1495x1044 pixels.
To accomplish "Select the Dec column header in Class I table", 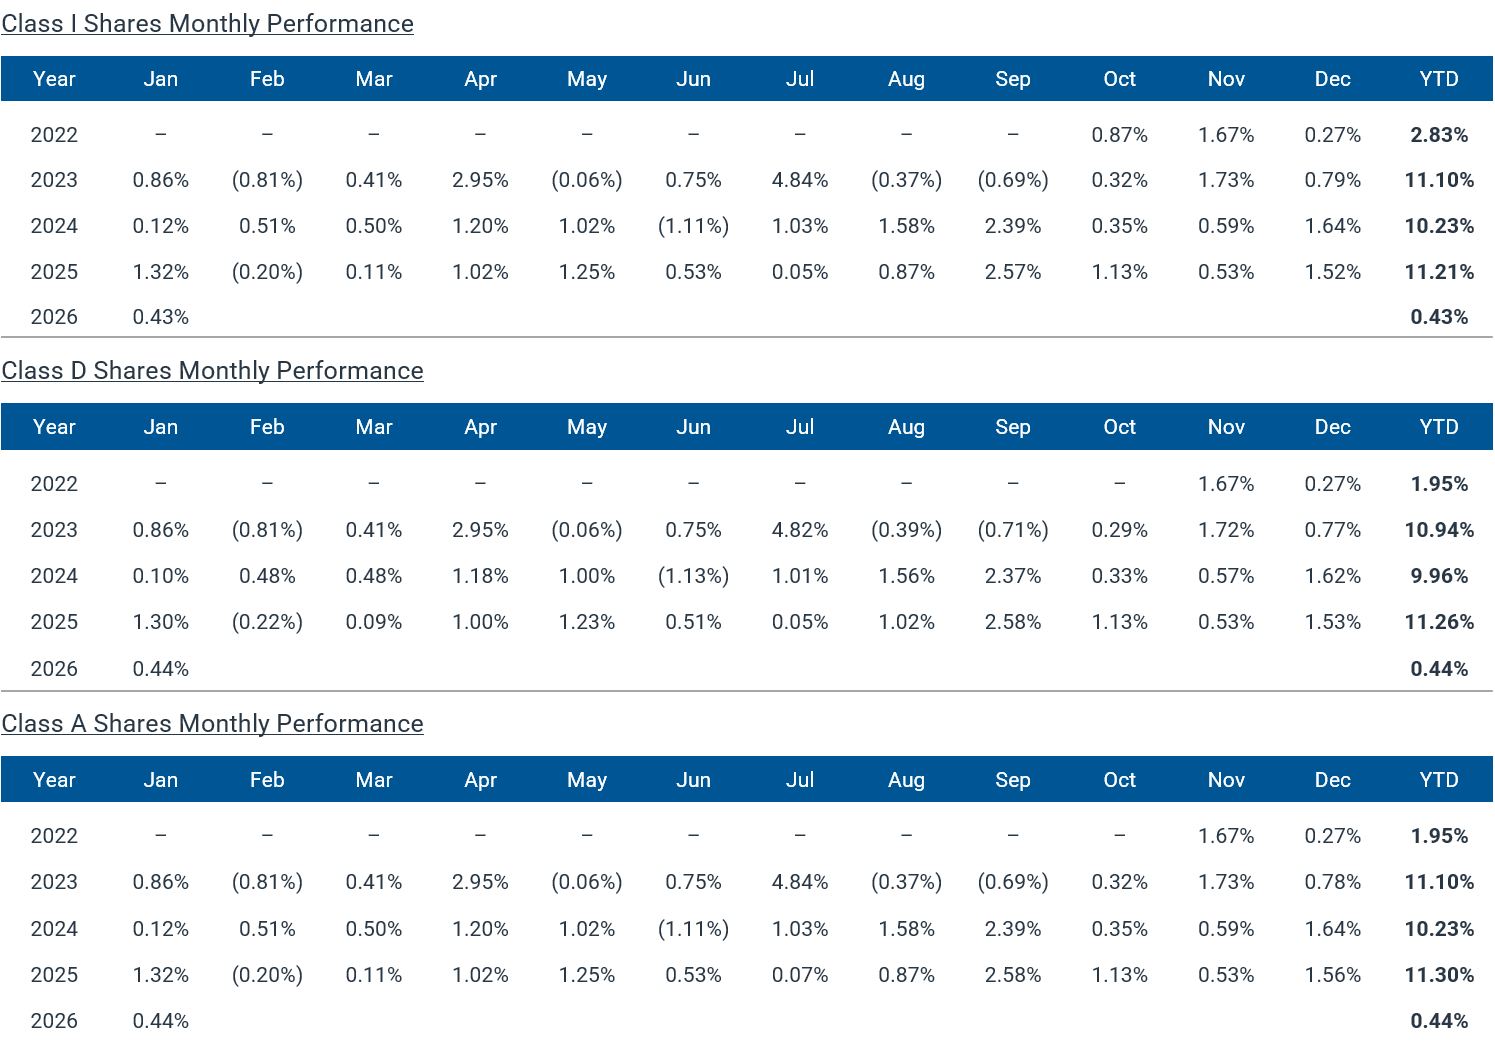I will [1332, 79].
